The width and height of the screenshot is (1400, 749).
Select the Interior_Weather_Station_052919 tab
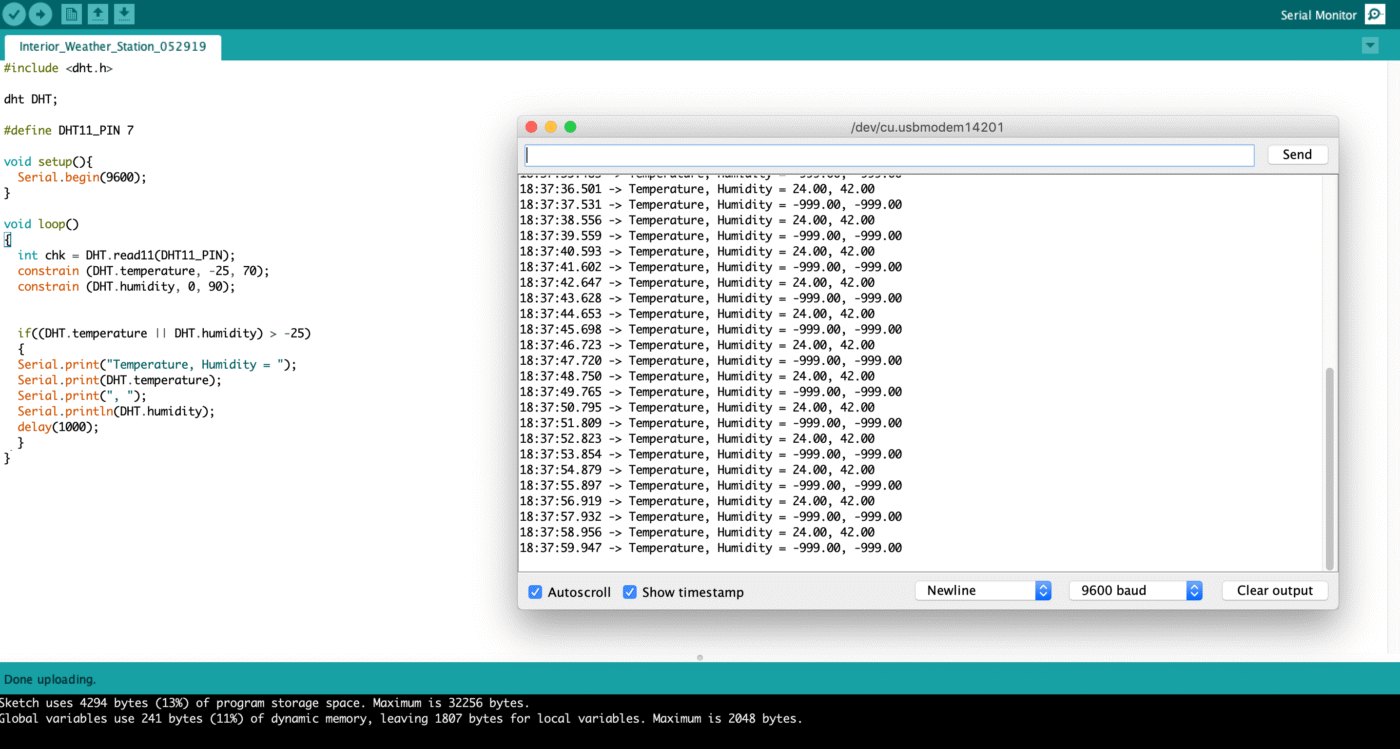coord(112,47)
